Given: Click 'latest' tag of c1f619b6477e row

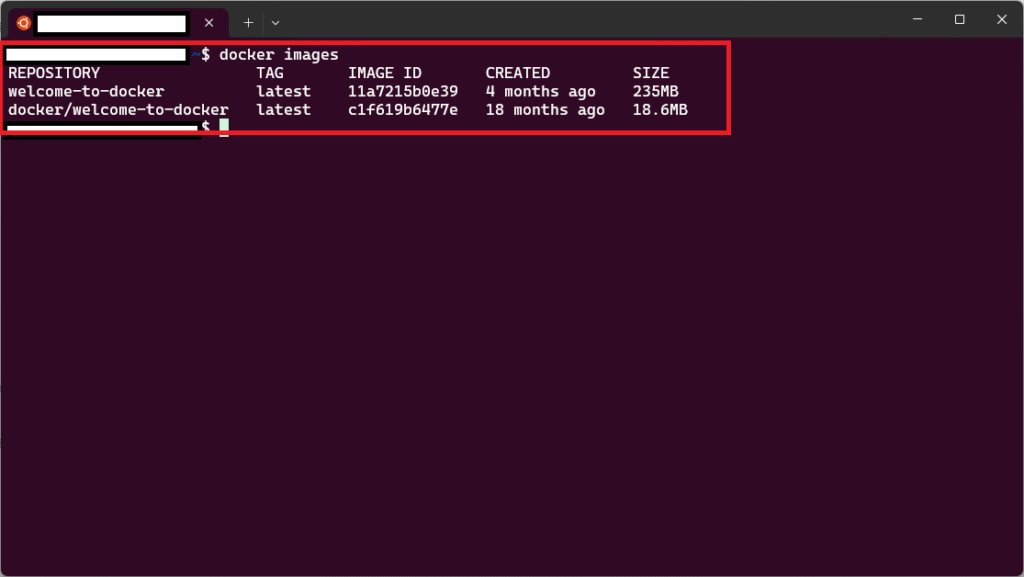Looking at the screenshot, I should click(x=283, y=110).
